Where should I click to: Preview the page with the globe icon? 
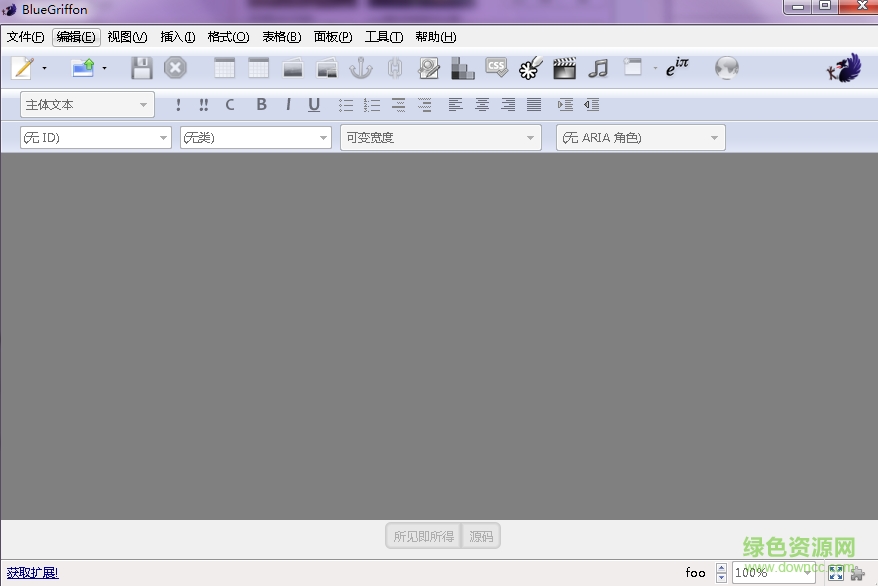(727, 67)
